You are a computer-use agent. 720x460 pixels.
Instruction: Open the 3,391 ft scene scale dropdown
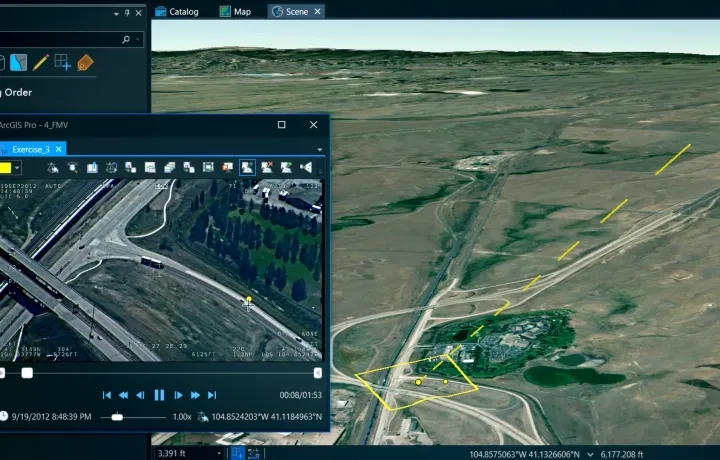219,454
